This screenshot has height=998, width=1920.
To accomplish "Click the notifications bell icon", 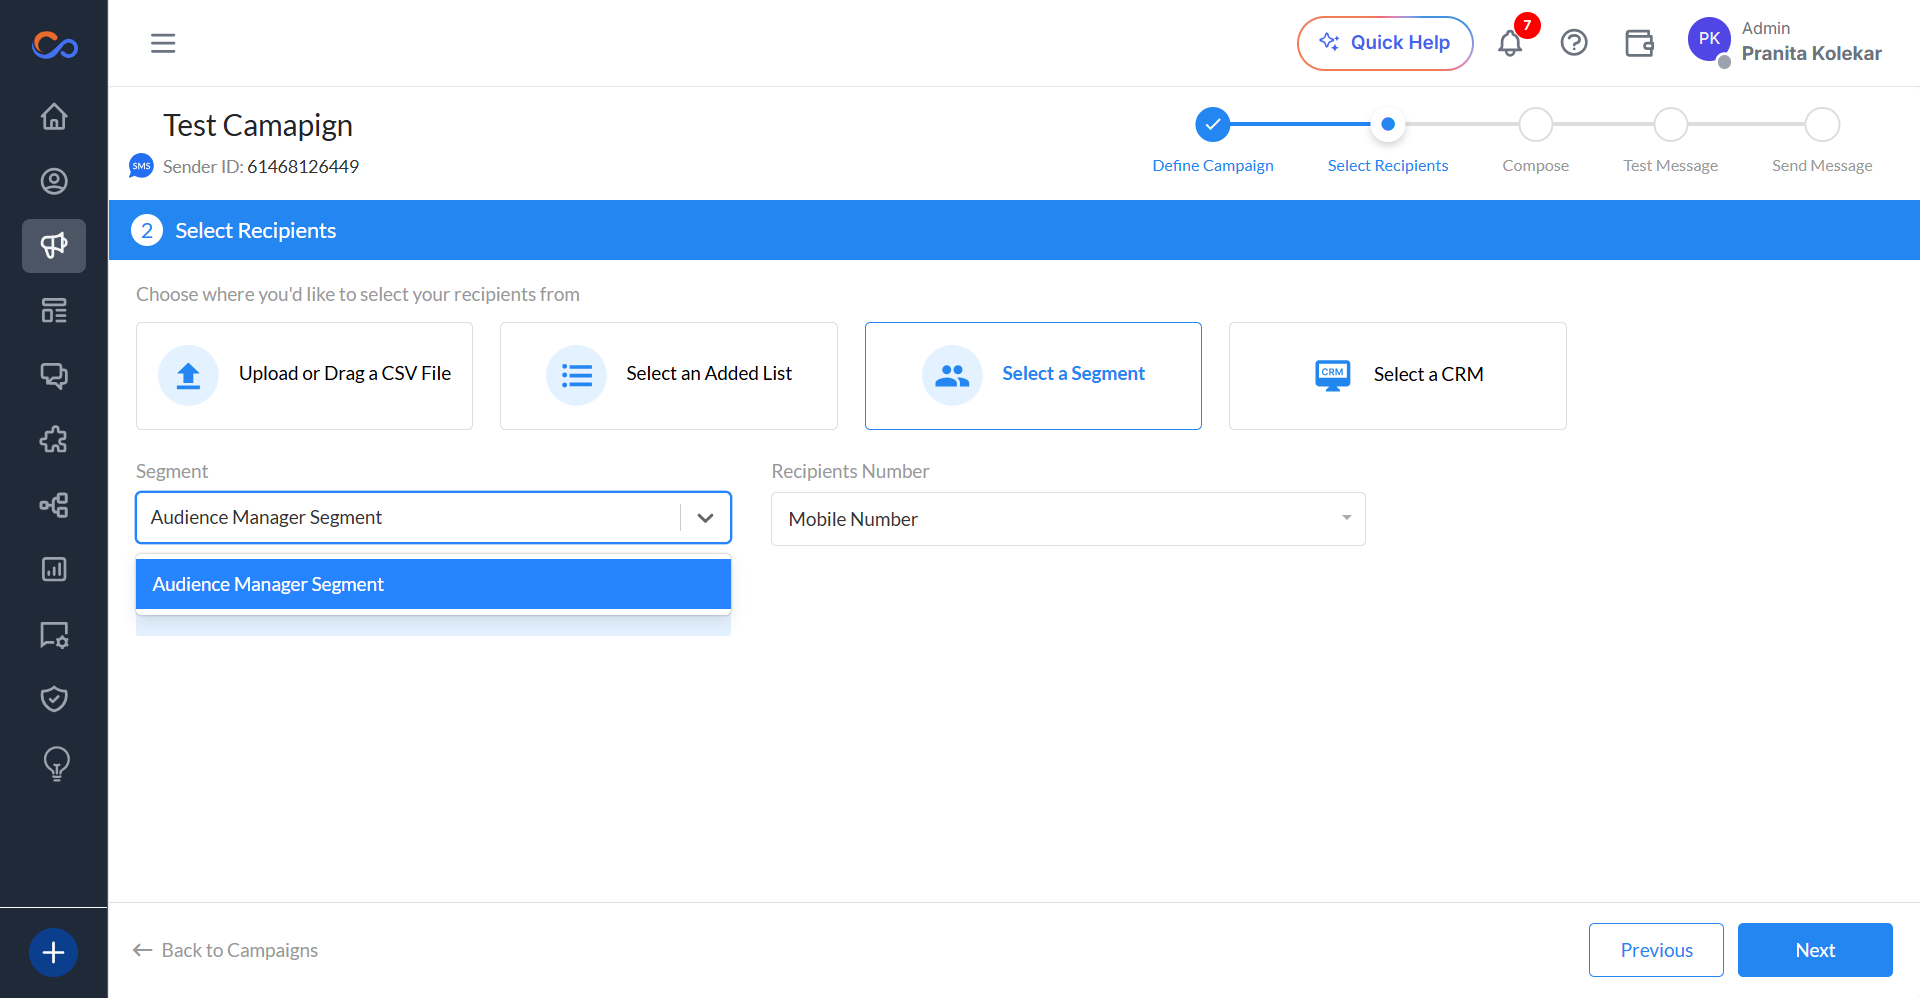I will 1510,43.
